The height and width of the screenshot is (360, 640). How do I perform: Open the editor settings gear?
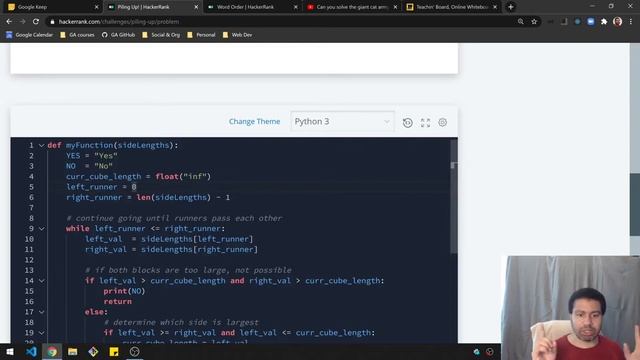pos(442,122)
